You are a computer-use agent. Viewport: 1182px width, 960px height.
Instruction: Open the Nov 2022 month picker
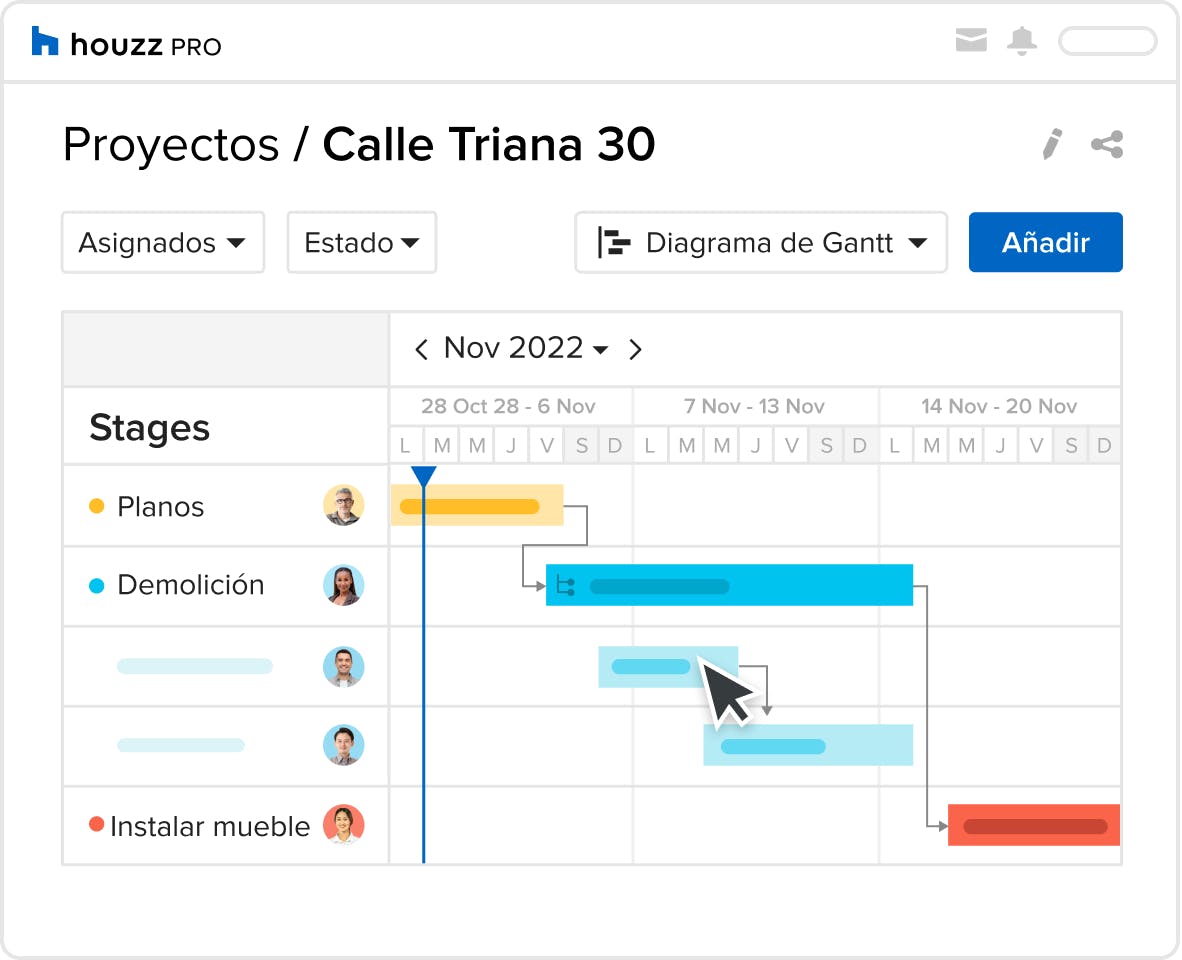pyautogui.click(x=525, y=348)
